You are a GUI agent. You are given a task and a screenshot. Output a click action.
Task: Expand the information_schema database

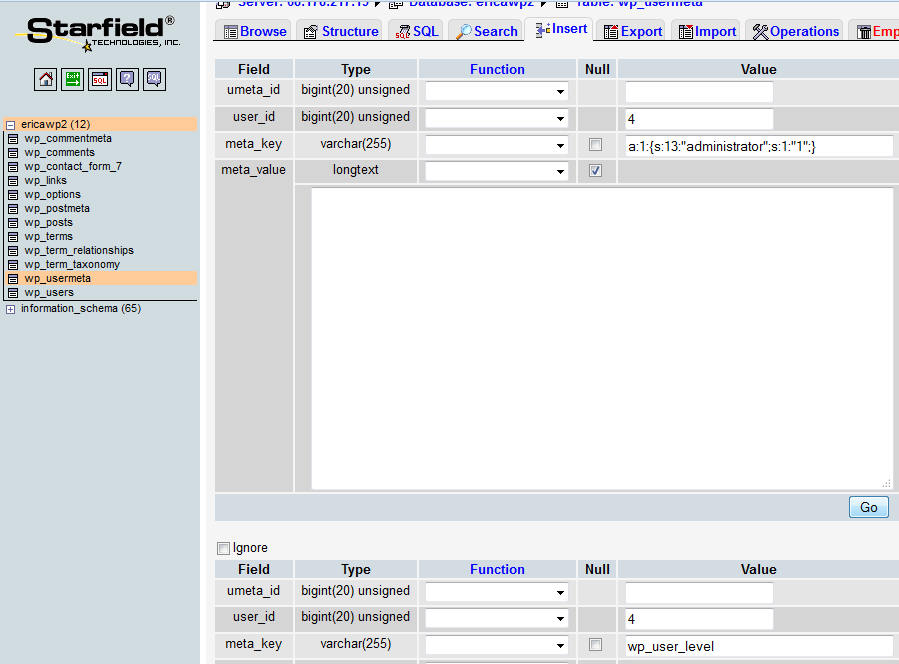click(10, 309)
